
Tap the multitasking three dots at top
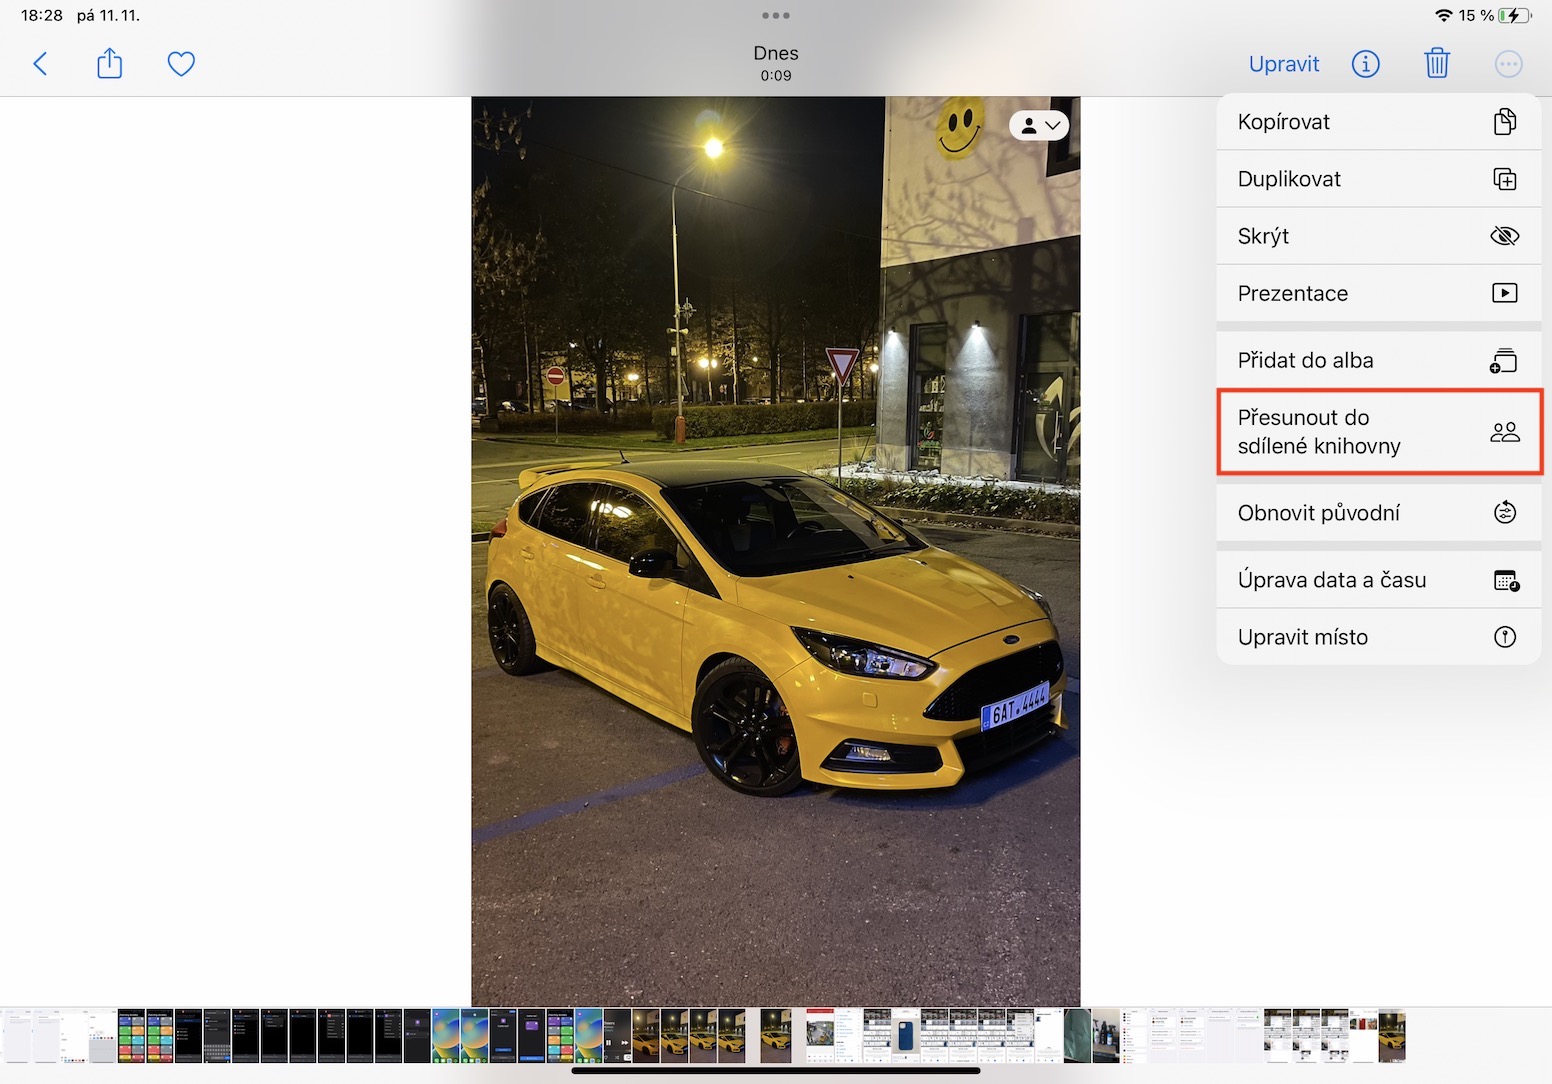[775, 16]
